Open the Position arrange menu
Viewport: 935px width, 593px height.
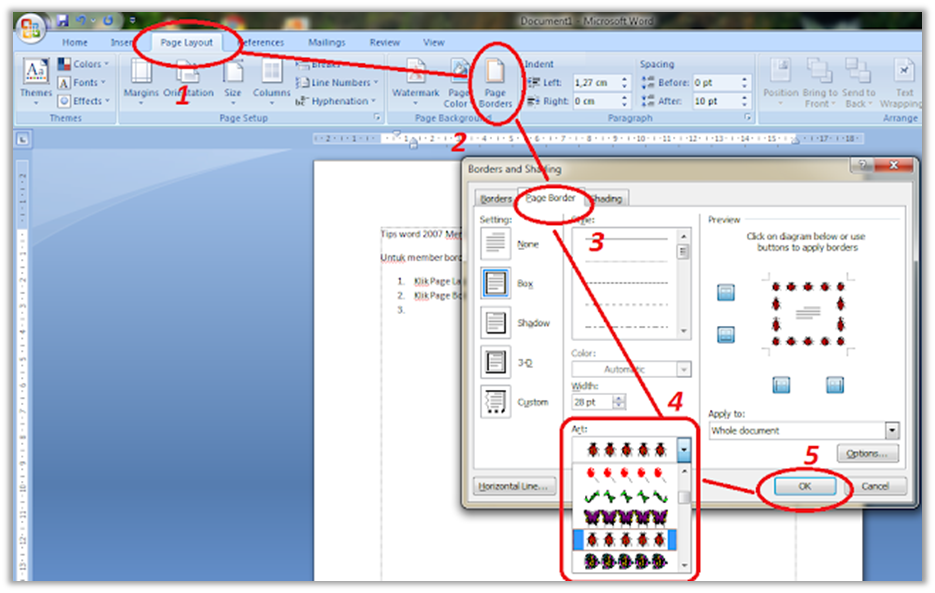pyautogui.click(x=781, y=81)
